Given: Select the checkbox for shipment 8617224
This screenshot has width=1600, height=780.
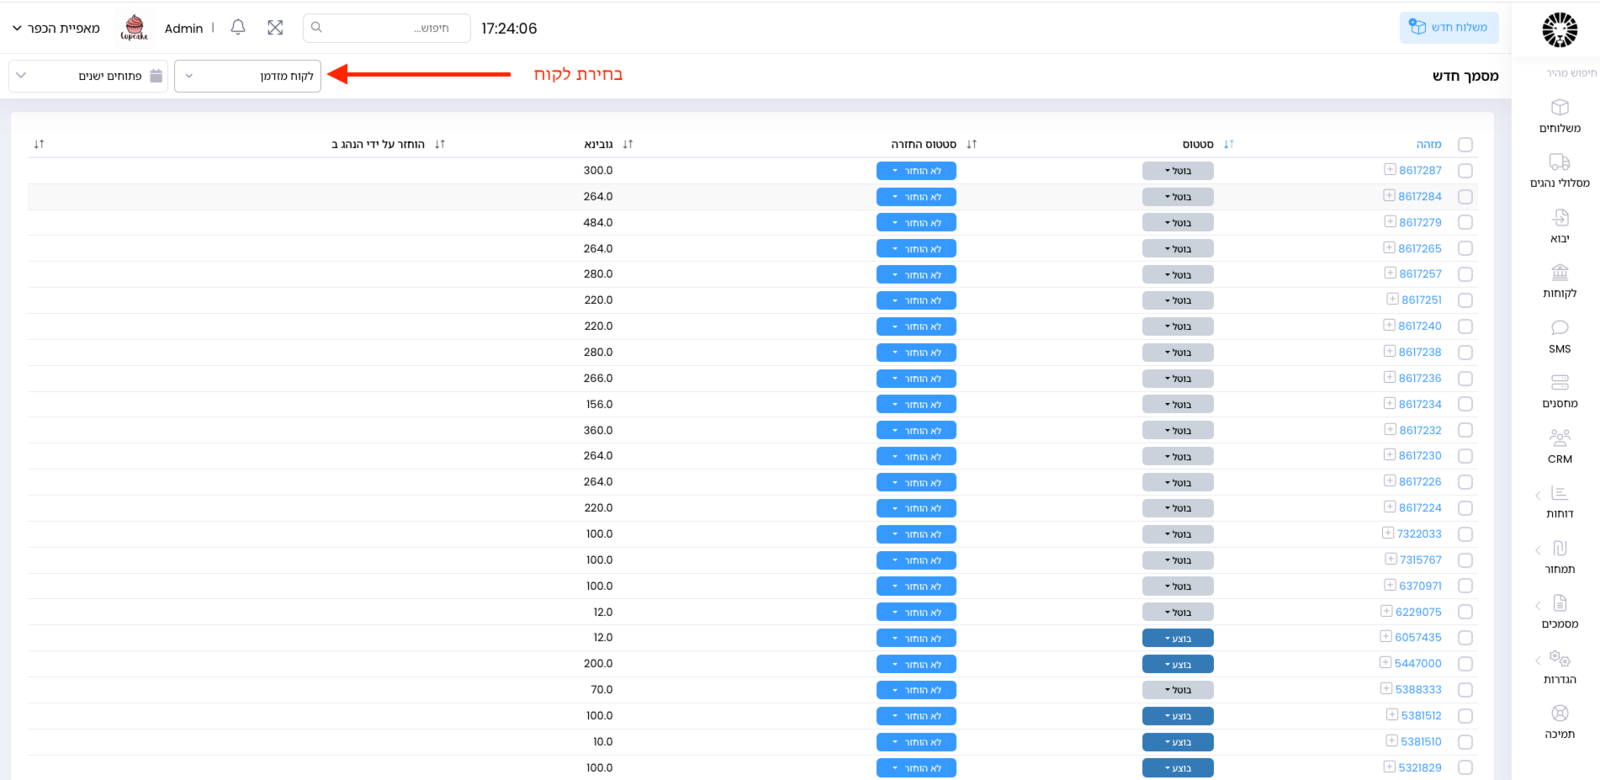Looking at the screenshot, I should pos(1465,508).
